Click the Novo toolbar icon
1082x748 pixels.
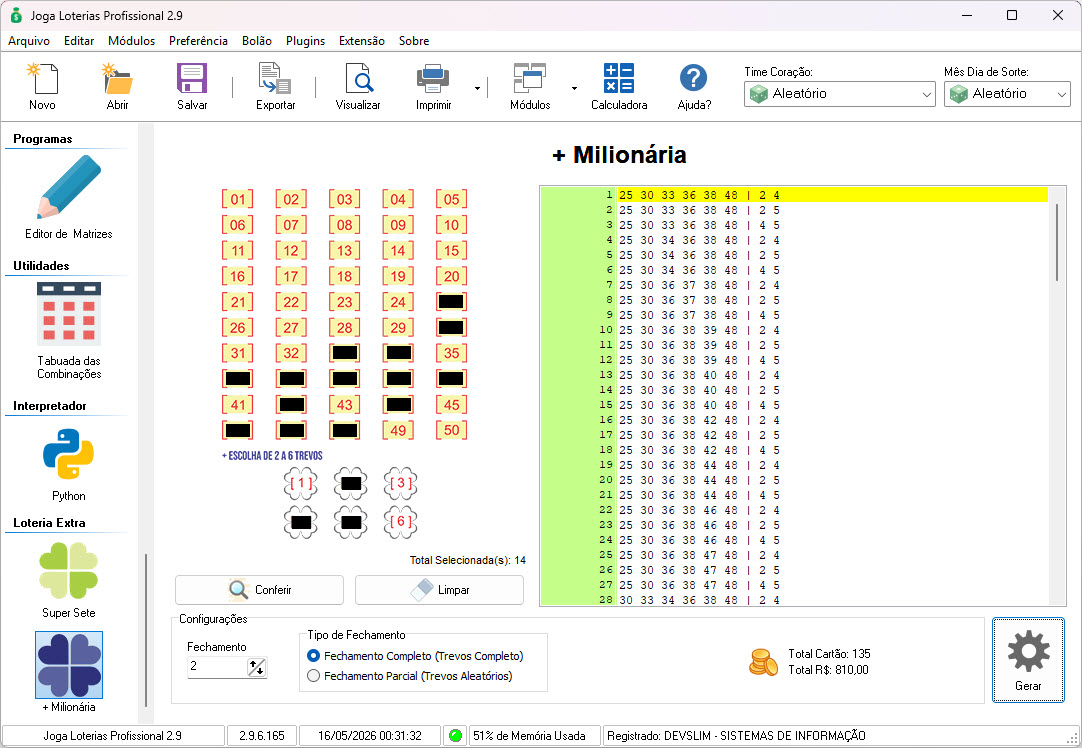click(x=42, y=79)
